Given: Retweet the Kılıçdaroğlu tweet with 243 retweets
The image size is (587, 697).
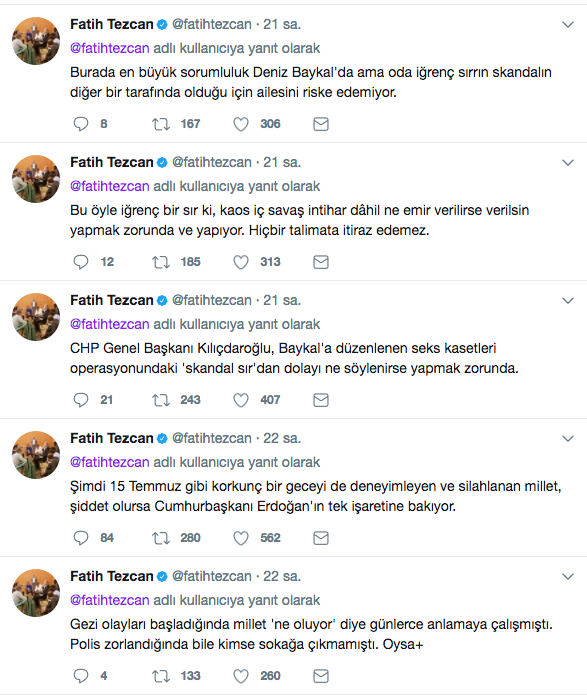Looking at the screenshot, I should click(x=160, y=400).
